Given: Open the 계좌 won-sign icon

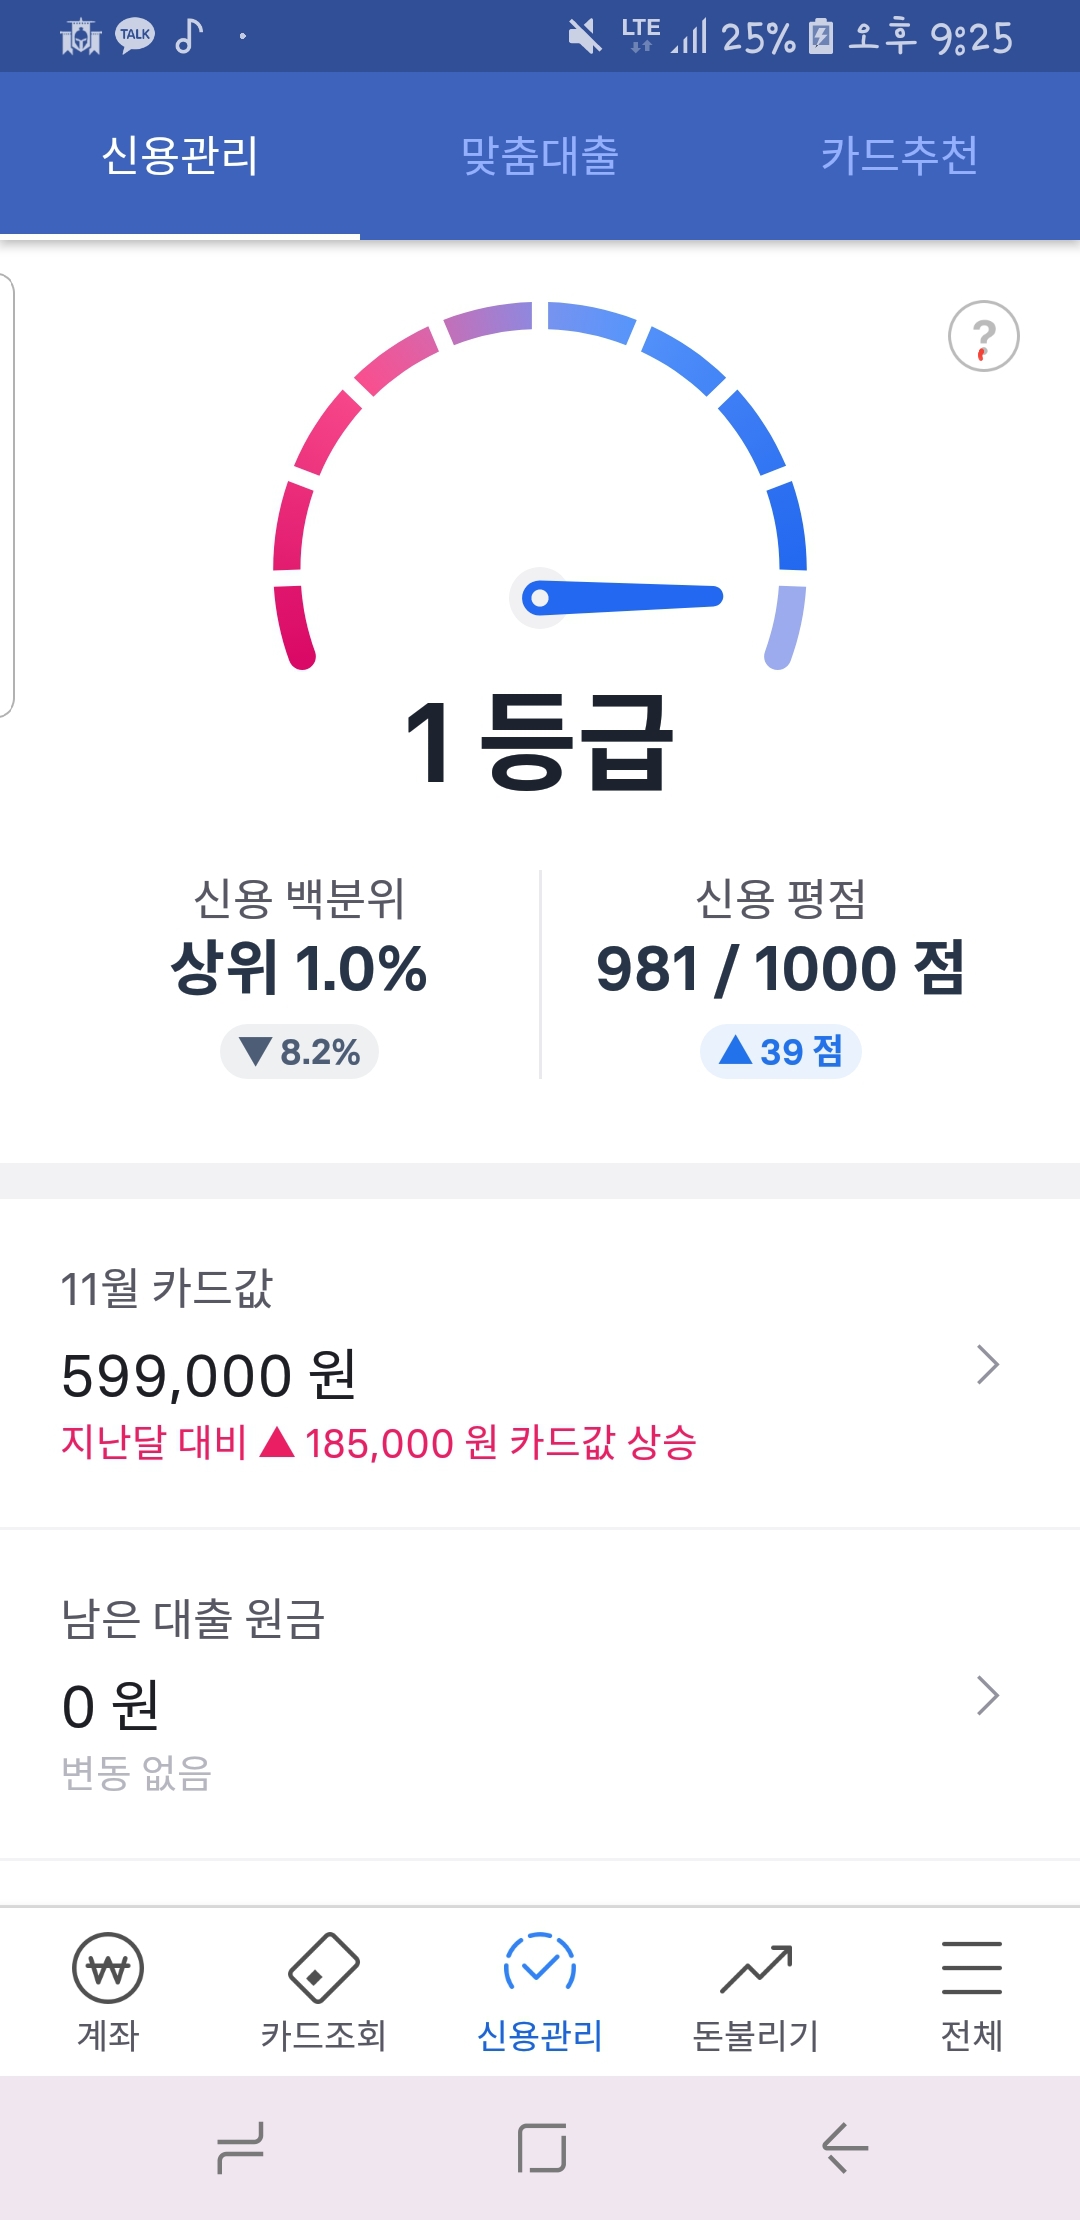Looking at the screenshot, I should [x=108, y=1968].
